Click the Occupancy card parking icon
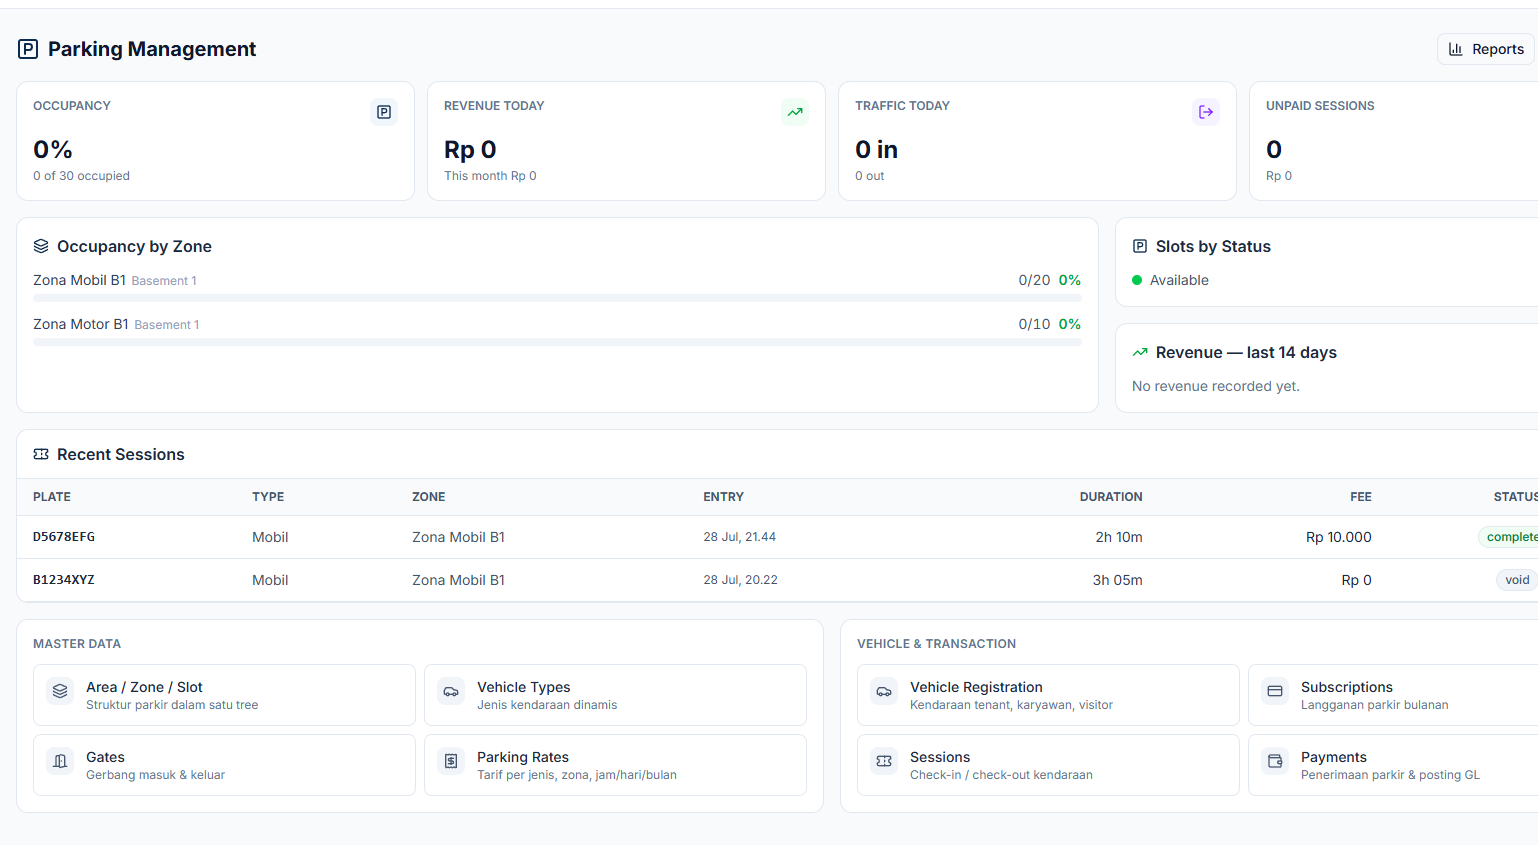Viewport: 1538px width, 845px height. [x=384, y=112]
